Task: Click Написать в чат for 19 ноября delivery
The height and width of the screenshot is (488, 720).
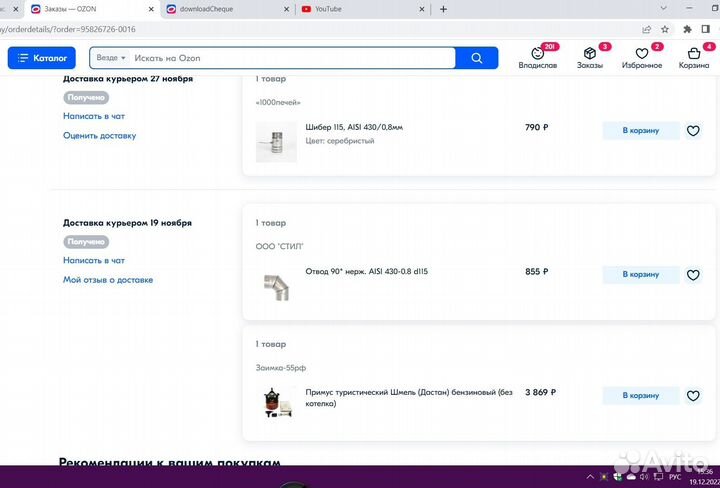Action: [94, 260]
